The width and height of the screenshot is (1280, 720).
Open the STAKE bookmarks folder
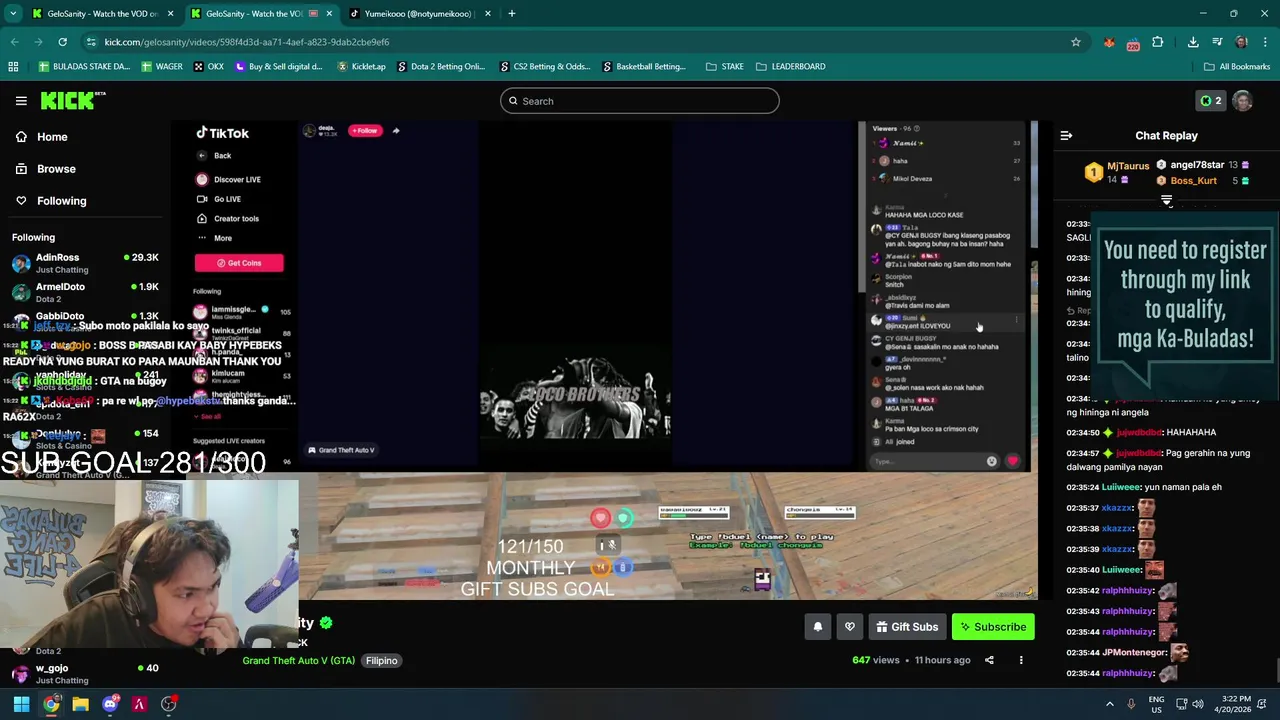(725, 67)
